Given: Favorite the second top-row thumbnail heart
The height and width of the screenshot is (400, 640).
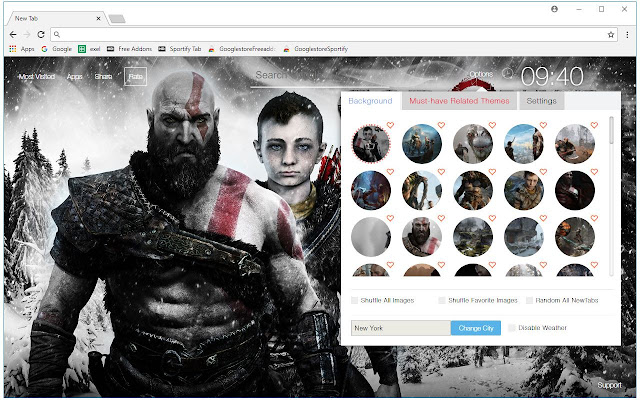Looking at the screenshot, I should pyautogui.click(x=441, y=125).
